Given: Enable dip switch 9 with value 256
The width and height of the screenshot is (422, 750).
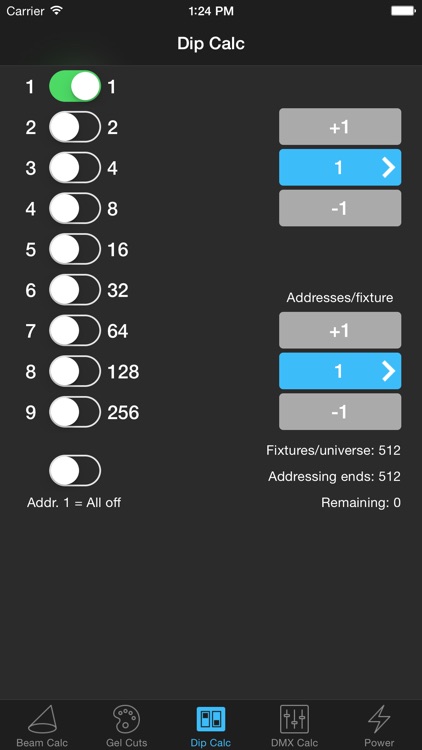Looking at the screenshot, I should 75,412.
